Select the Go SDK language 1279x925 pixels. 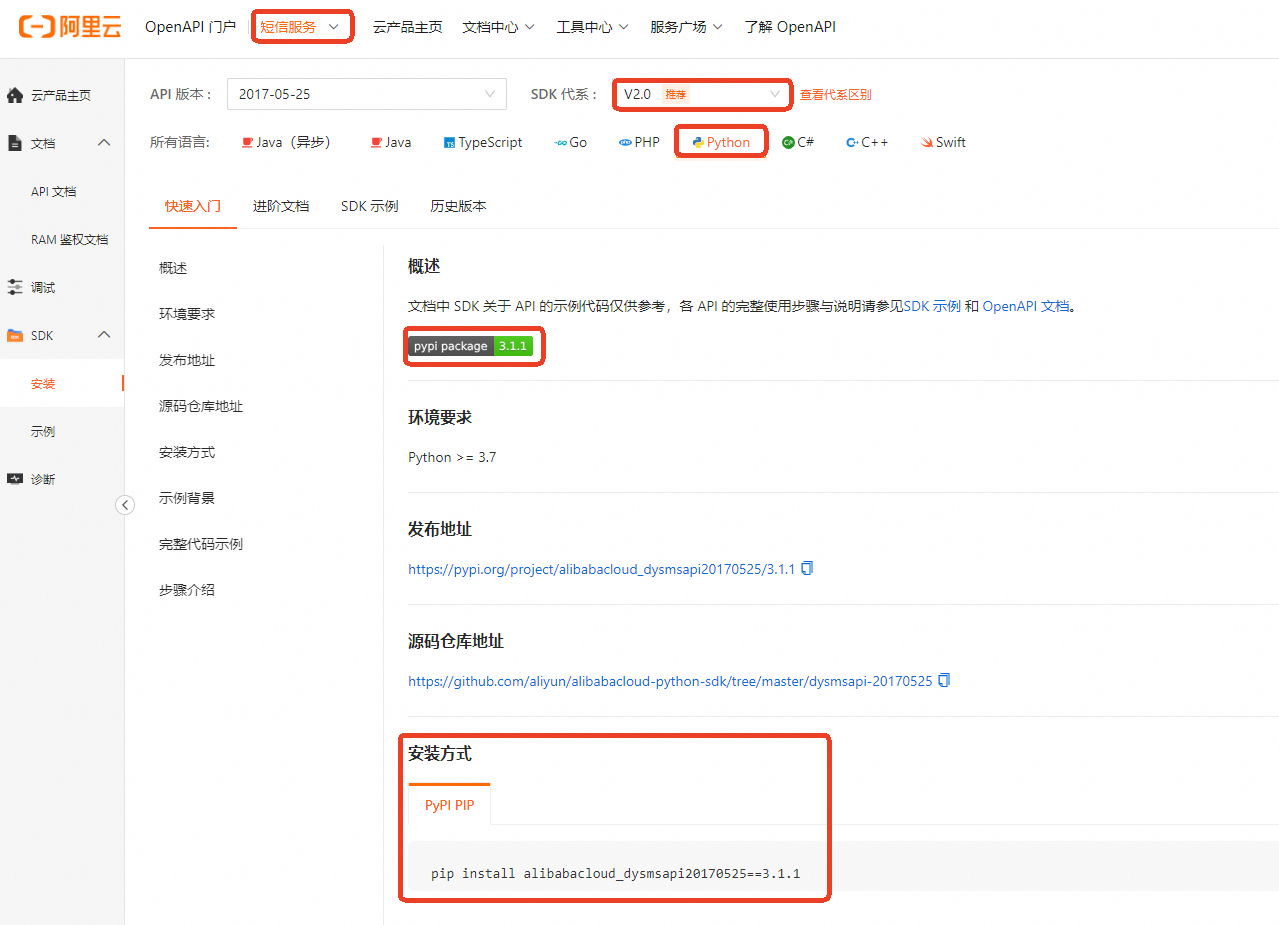point(569,142)
